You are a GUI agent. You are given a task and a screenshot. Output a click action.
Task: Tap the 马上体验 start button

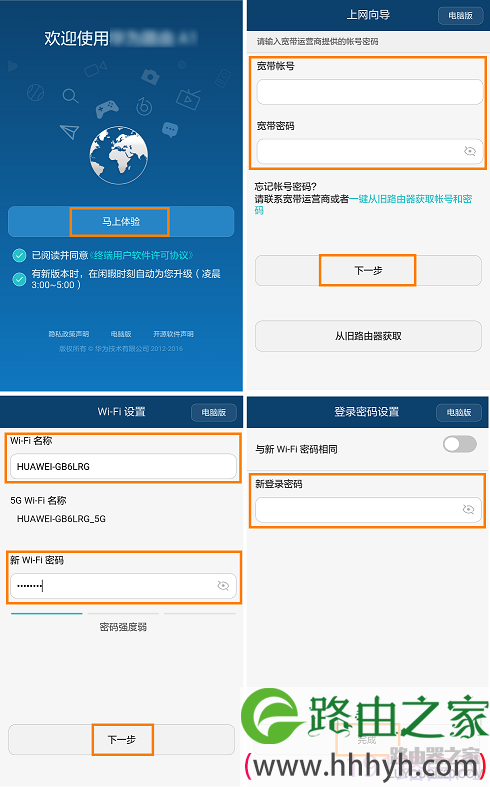121,221
